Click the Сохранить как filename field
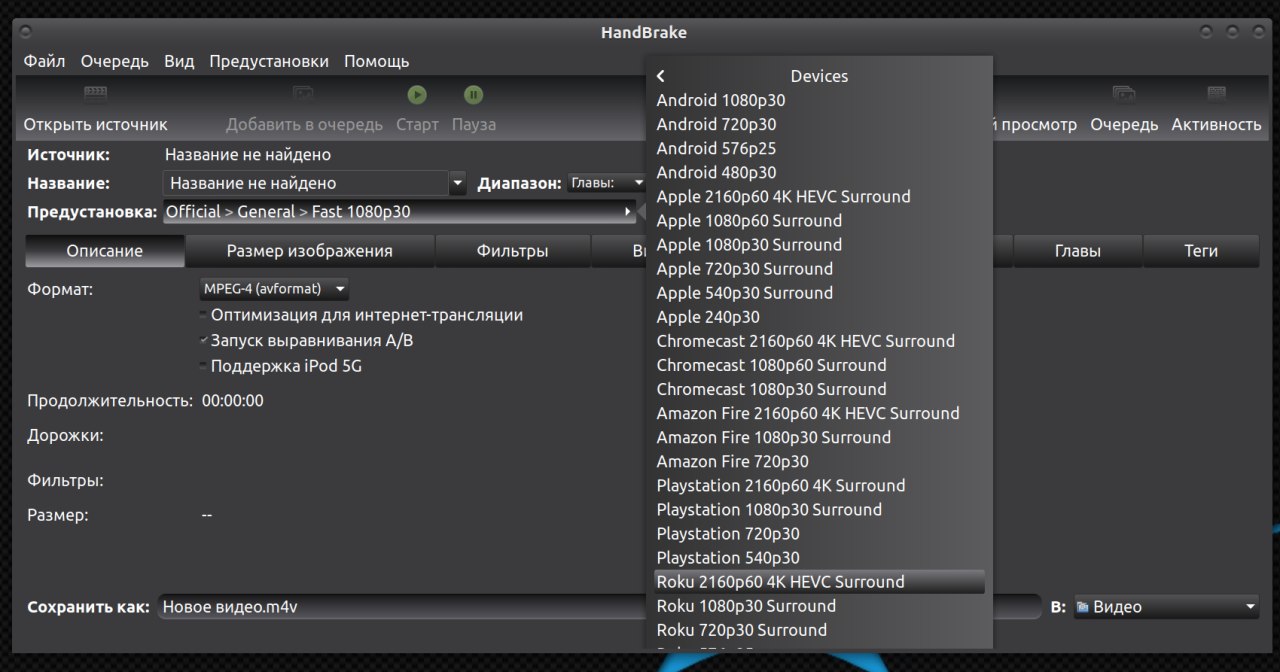 (x=600, y=607)
